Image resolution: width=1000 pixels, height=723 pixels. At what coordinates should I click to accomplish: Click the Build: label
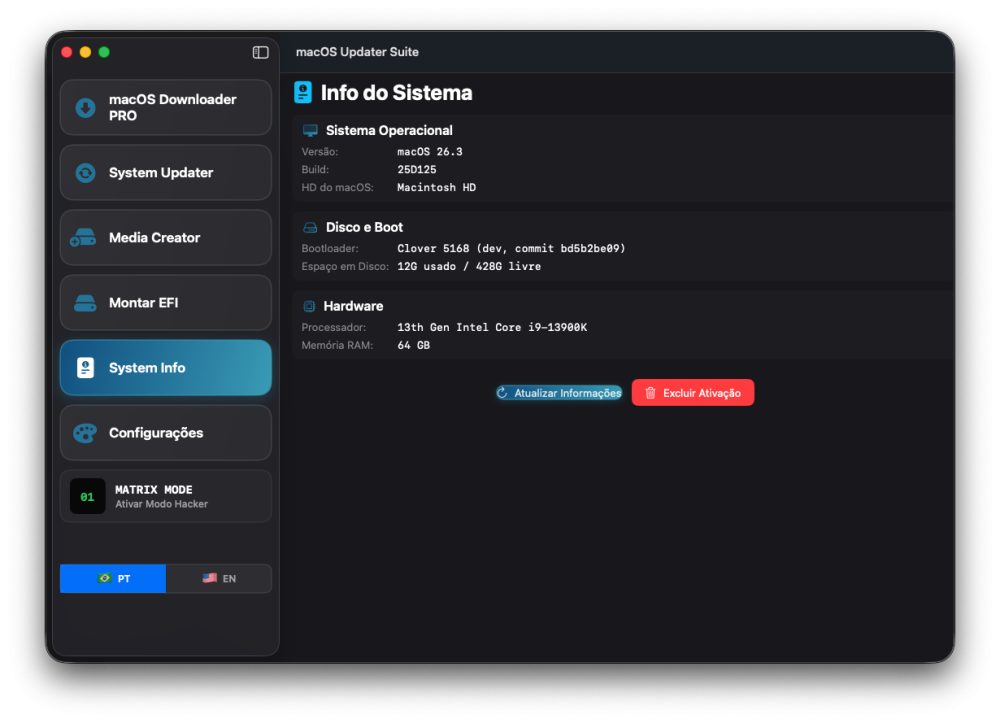point(315,170)
